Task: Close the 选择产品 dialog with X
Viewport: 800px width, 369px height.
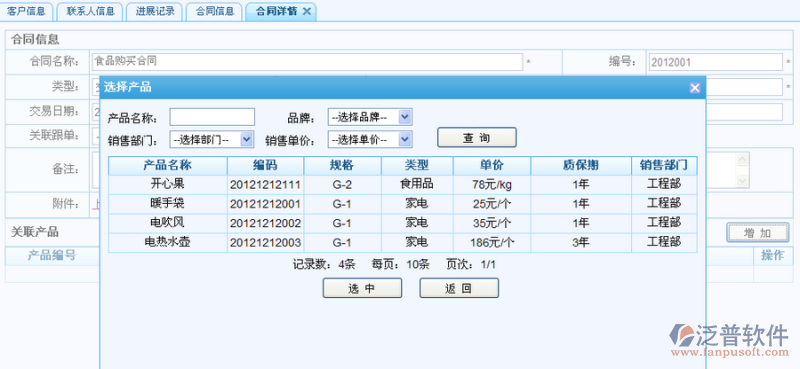Action: pos(694,88)
